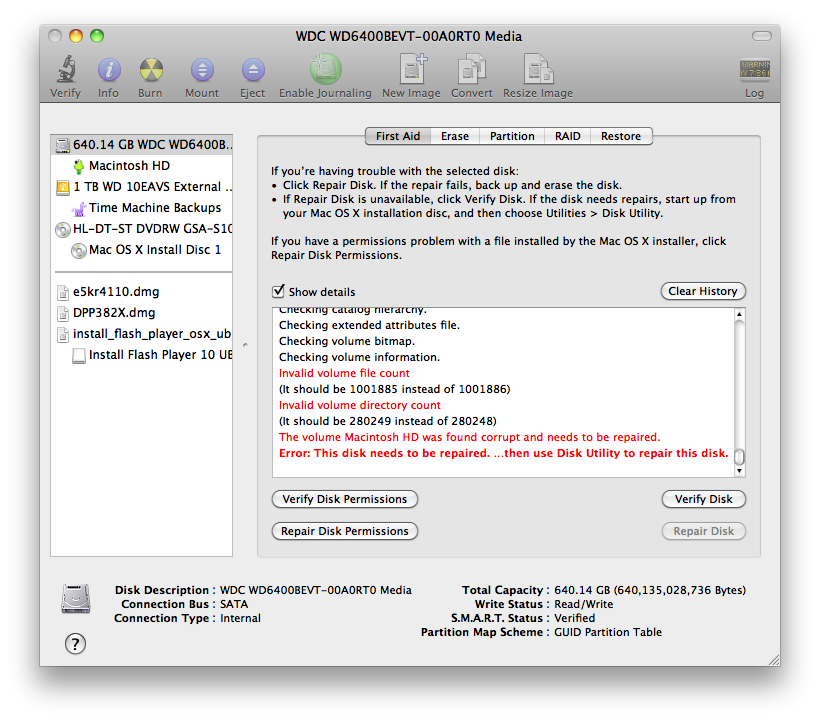Viewport: 820px width, 721px height.
Task: Click the 'Error: This disk needs to be repaired' line
Action: coord(504,453)
